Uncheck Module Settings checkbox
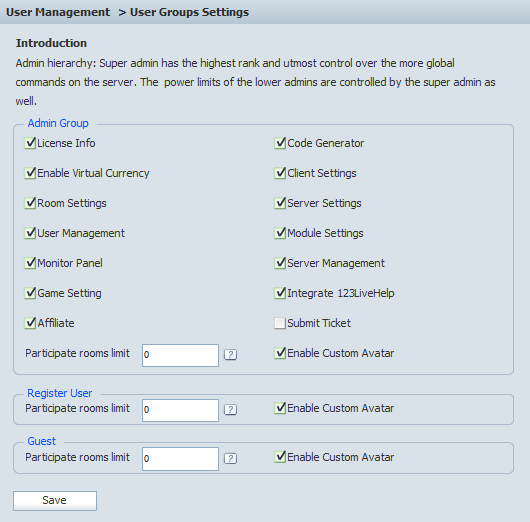 tap(280, 233)
